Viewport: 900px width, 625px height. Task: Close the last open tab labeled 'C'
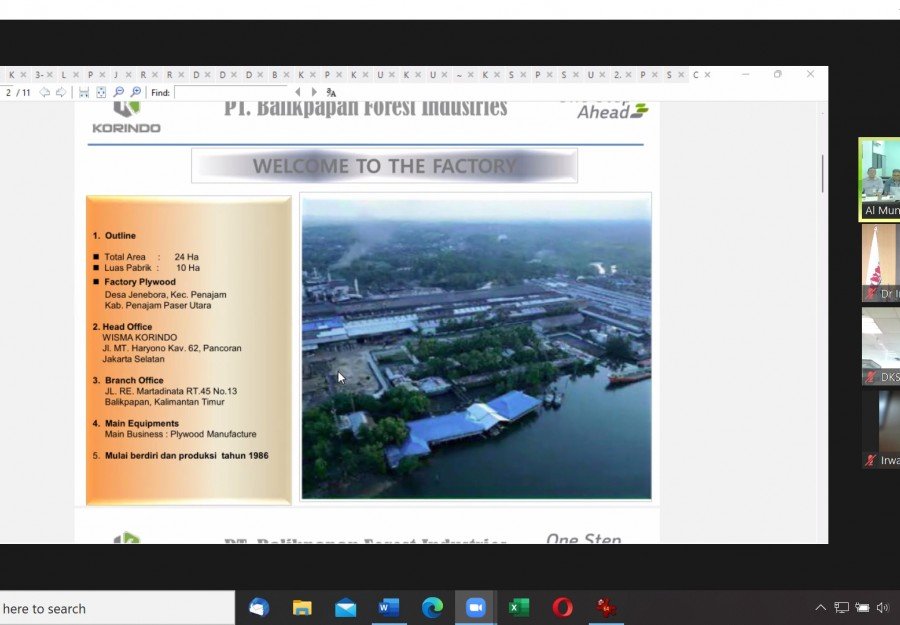point(709,75)
